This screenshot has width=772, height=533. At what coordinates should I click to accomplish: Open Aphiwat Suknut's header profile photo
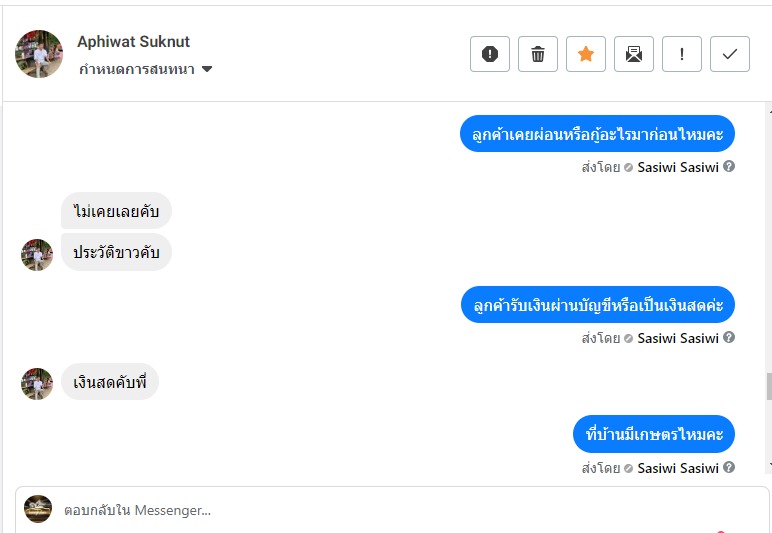pos(39,54)
